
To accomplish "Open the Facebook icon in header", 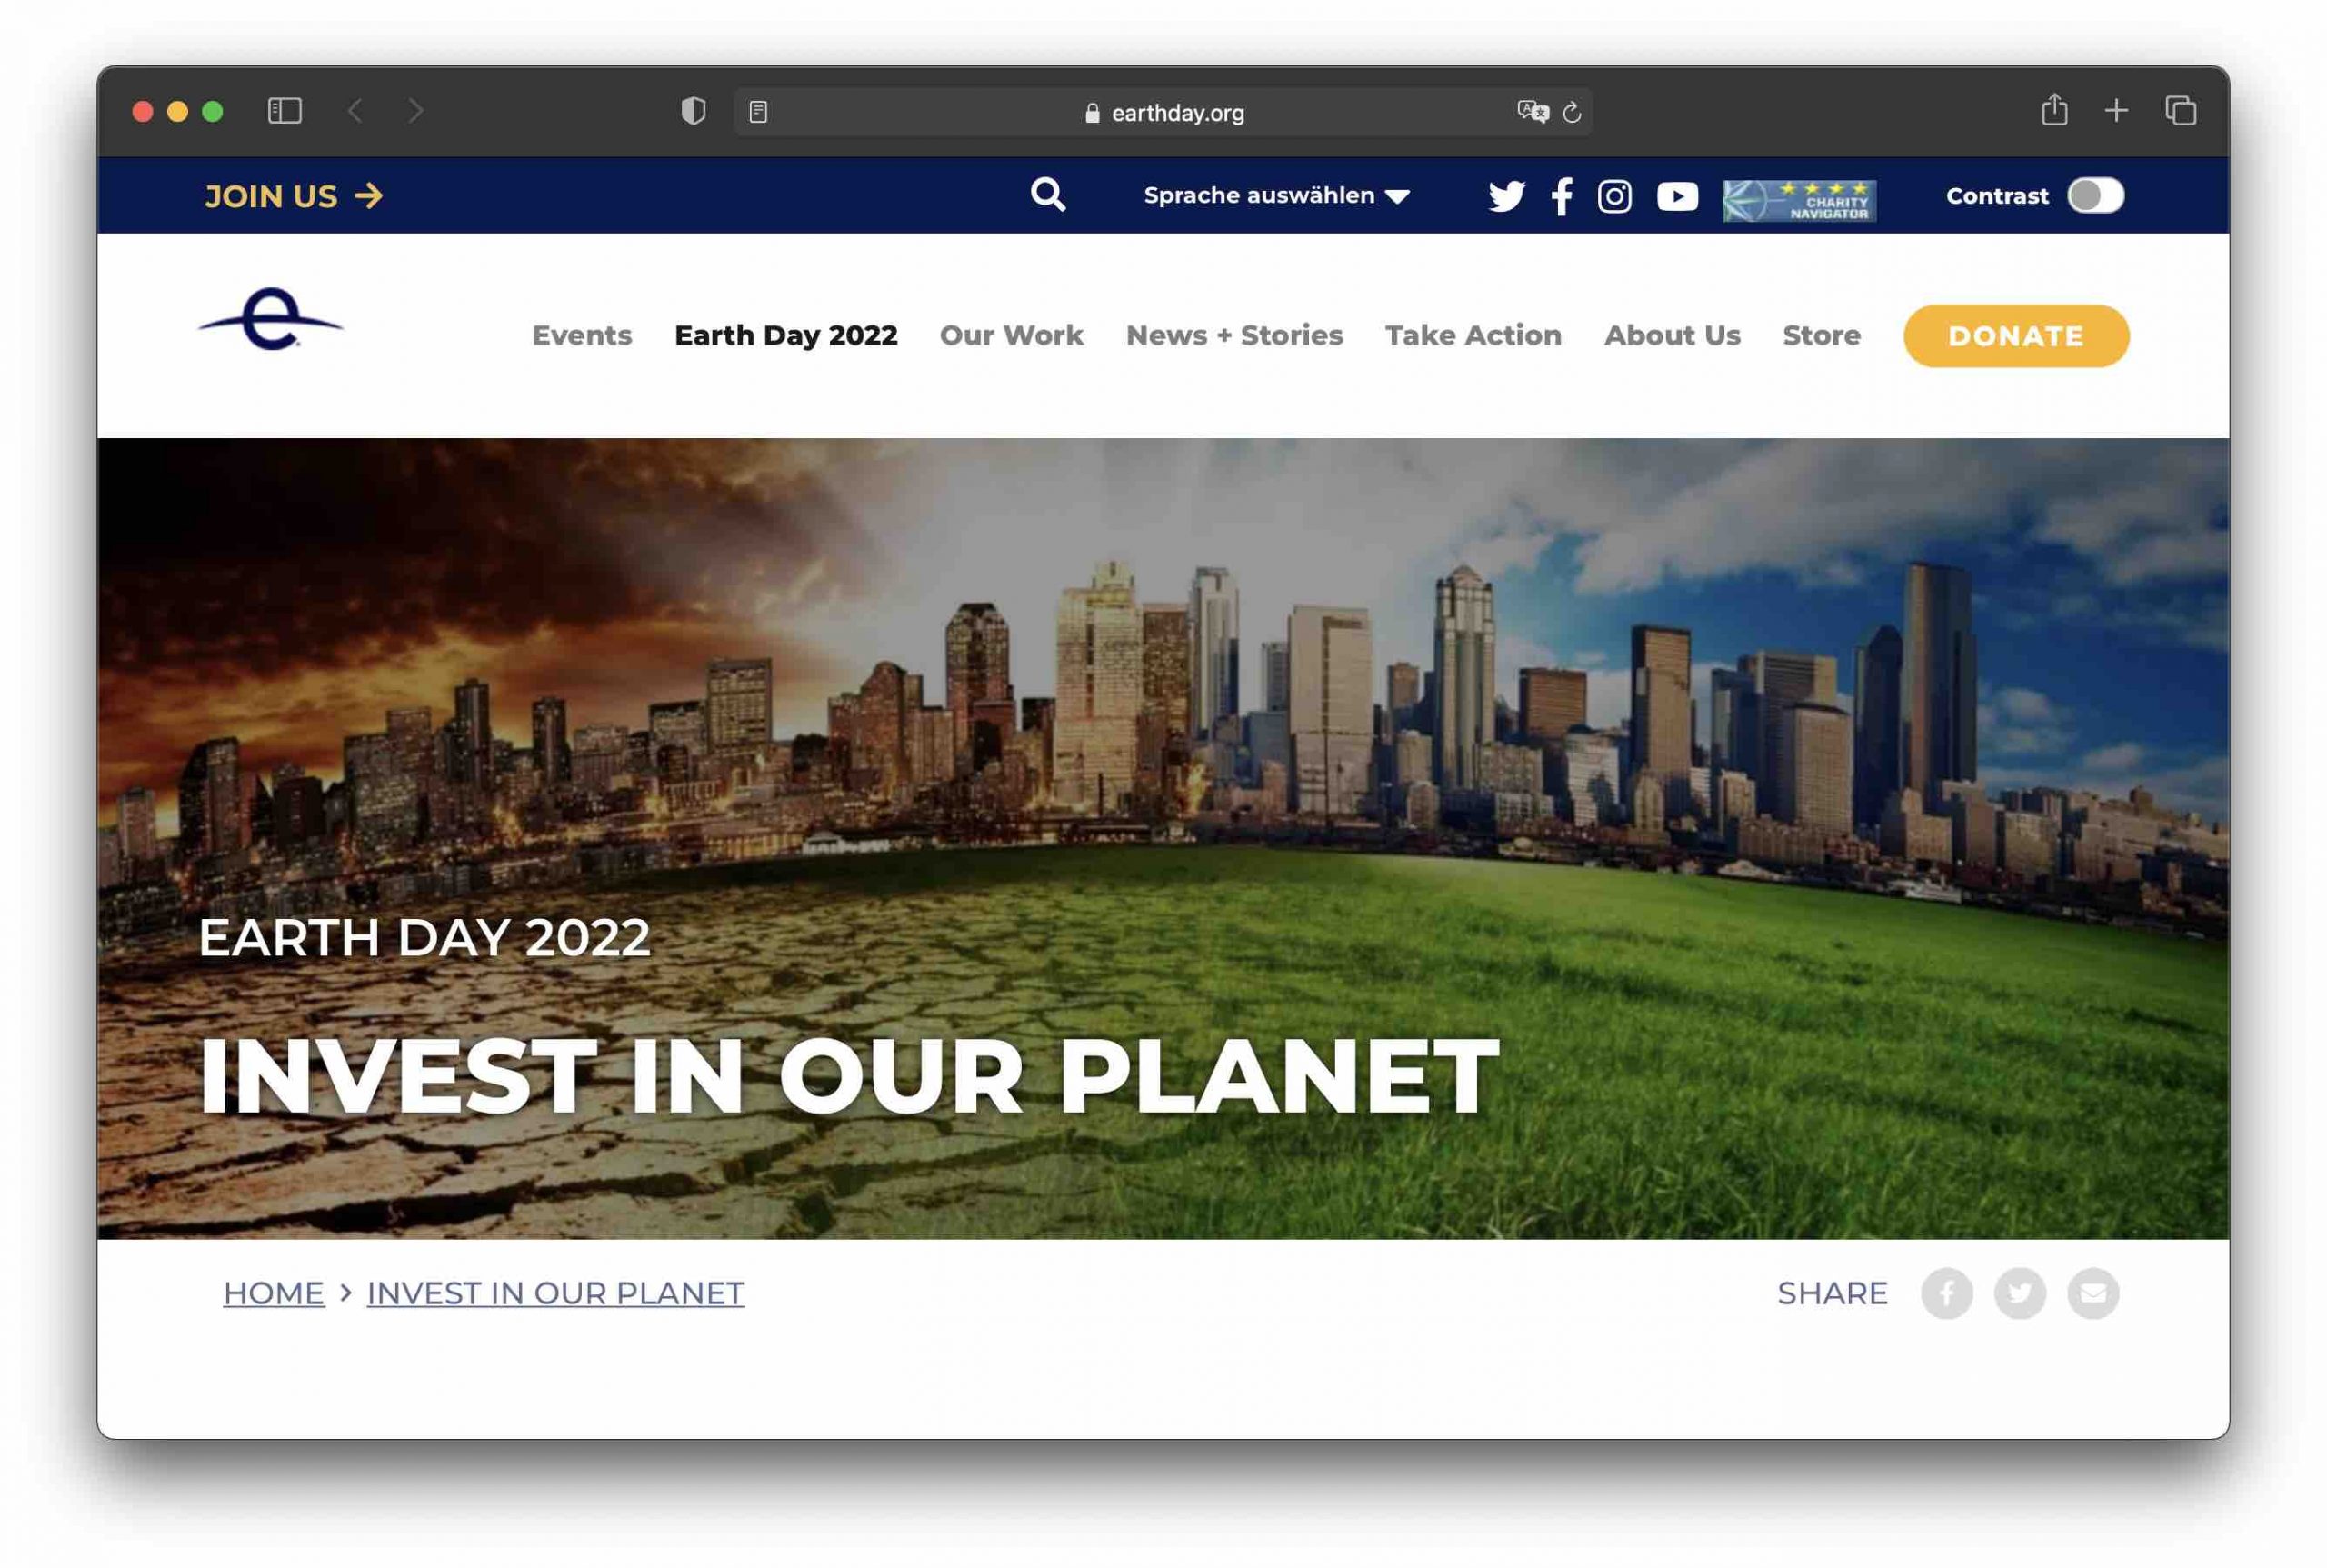I will coord(1561,196).
